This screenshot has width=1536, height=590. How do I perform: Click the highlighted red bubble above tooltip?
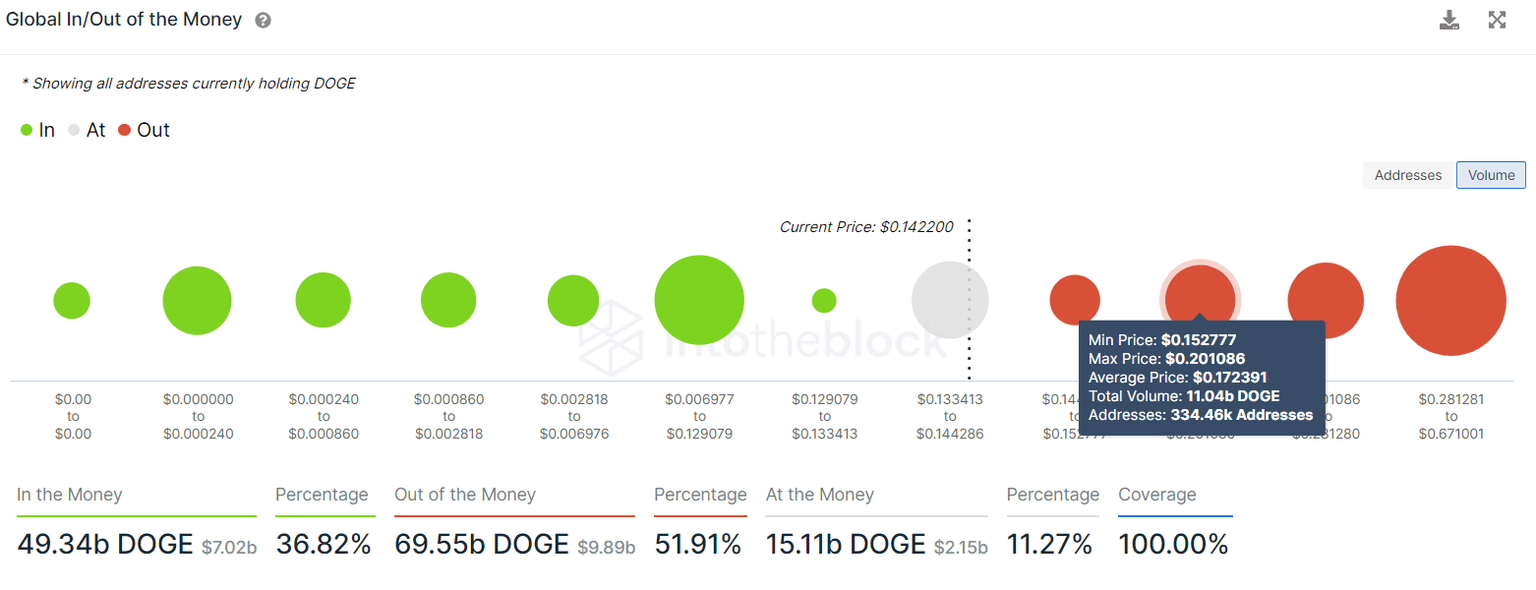pyautogui.click(x=1200, y=292)
